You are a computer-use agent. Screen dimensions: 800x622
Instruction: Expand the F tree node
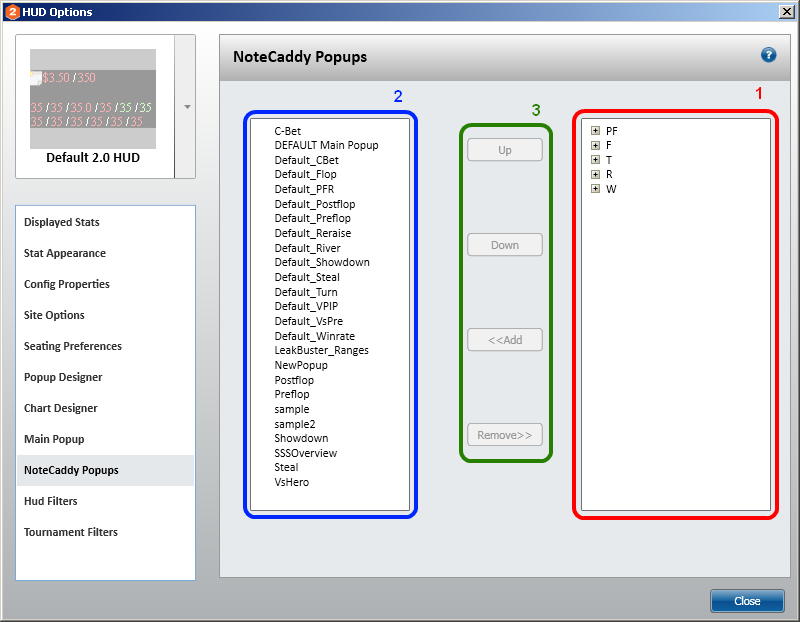[x=595, y=145]
